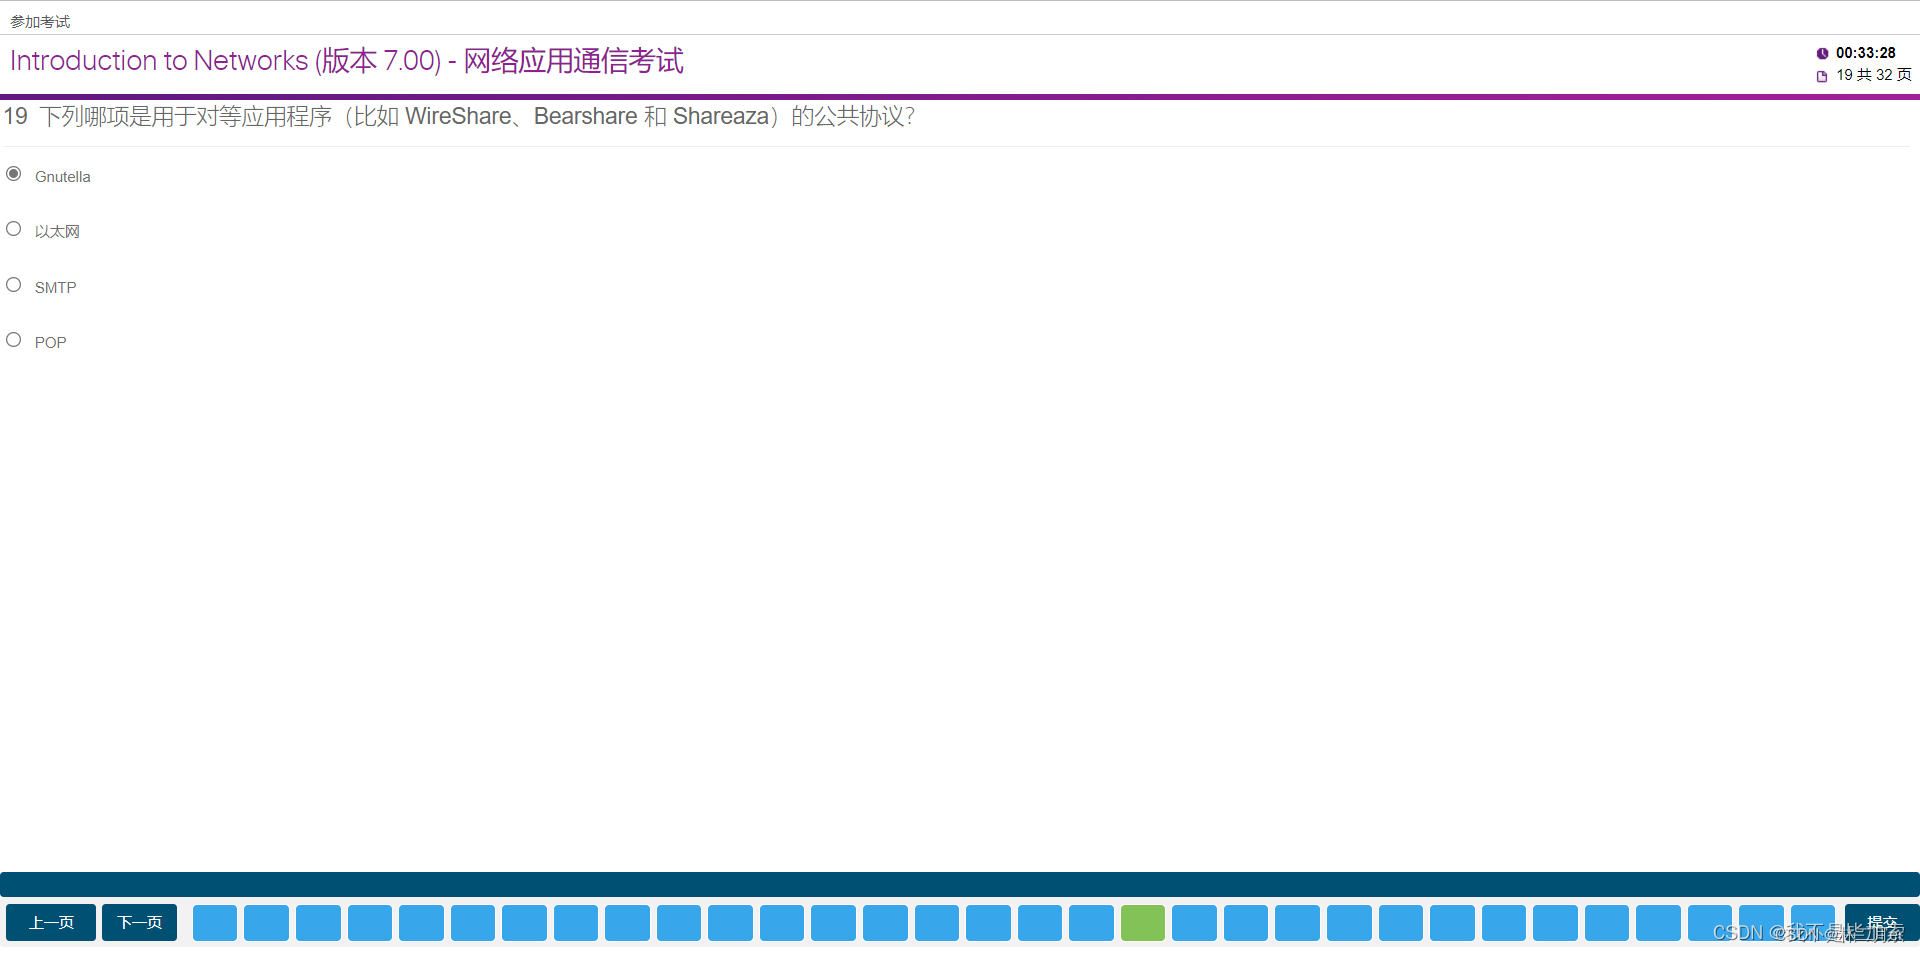Viewport: 1920px width, 953px height.
Task: Open question page 1 navigation square
Action: tap(215, 922)
